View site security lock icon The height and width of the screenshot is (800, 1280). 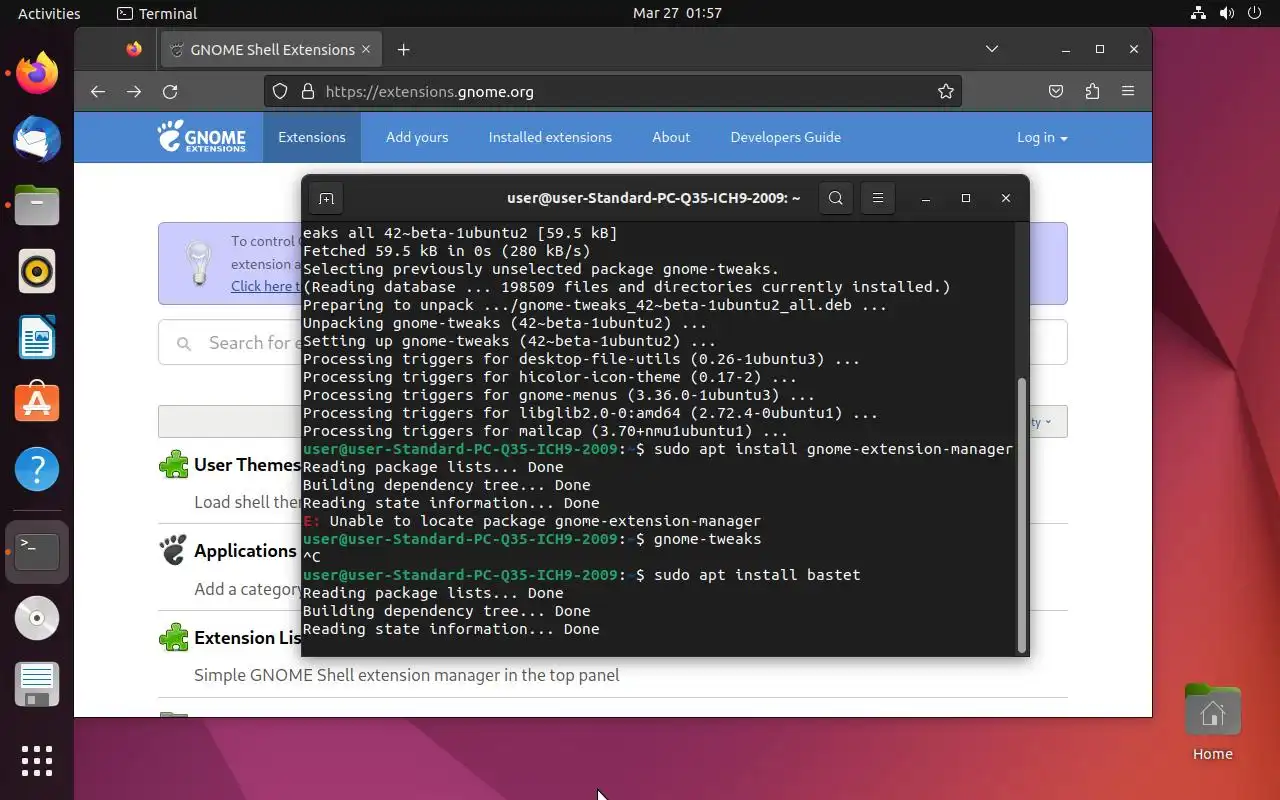[x=307, y=91]
